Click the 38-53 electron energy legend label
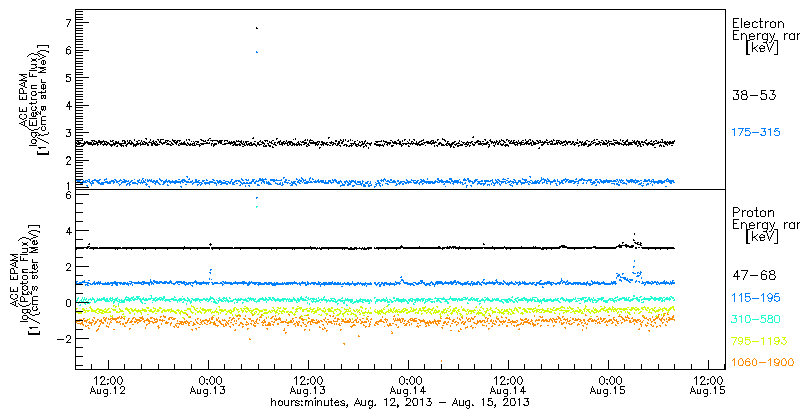The height and width of the screenshot is (410, 800). tap(754, 95)
